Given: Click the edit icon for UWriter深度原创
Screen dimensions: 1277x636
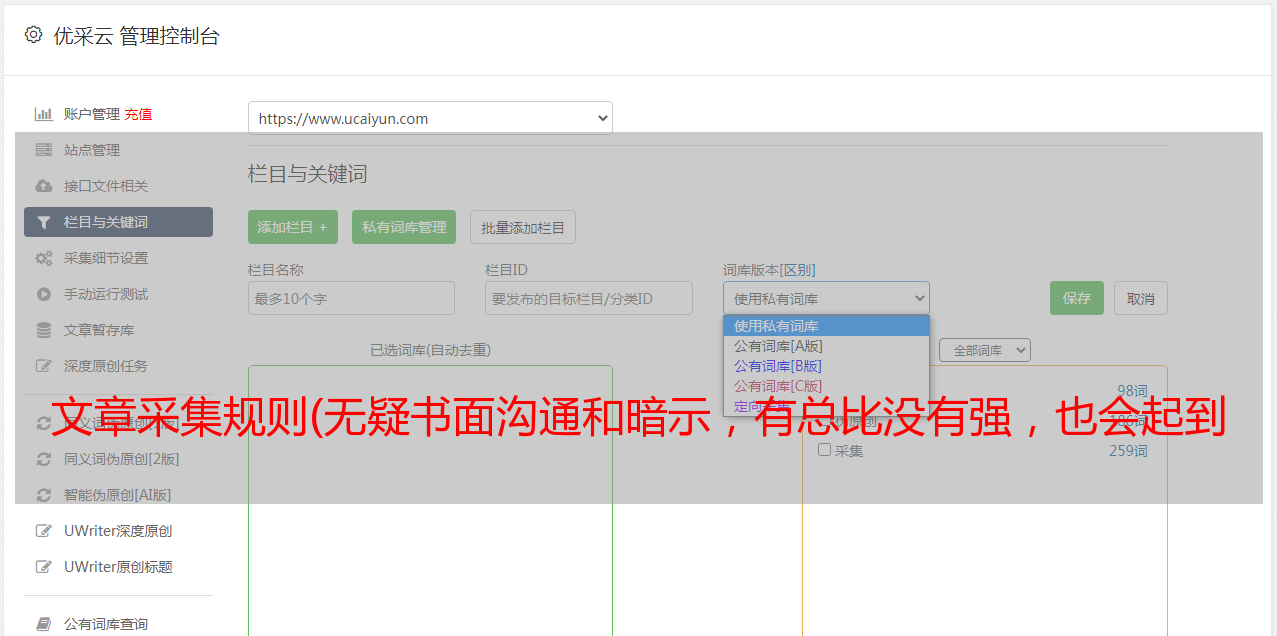Looking at the screenshot, I should [x=44, y=531].
